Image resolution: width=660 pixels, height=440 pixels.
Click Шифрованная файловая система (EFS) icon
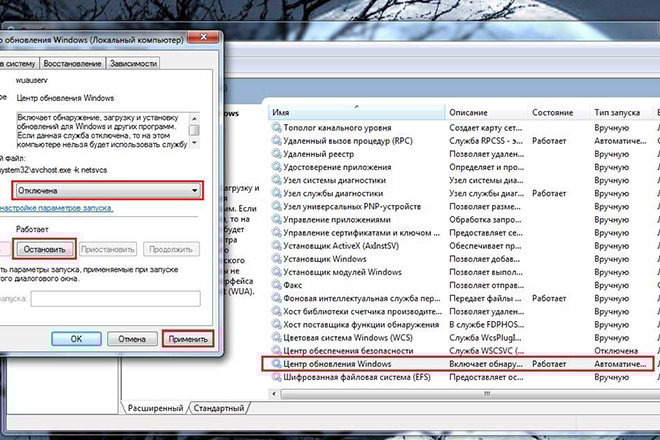(276, 380)
